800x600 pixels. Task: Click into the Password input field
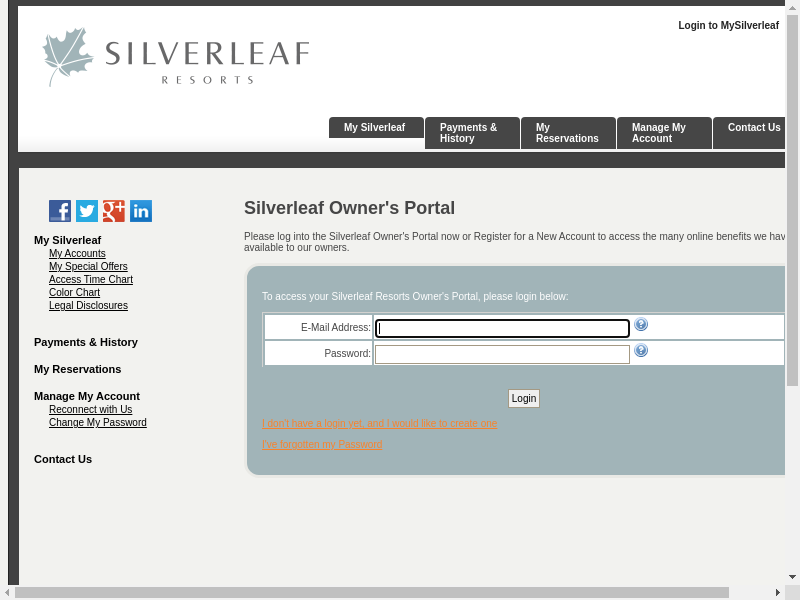(502, 354)
